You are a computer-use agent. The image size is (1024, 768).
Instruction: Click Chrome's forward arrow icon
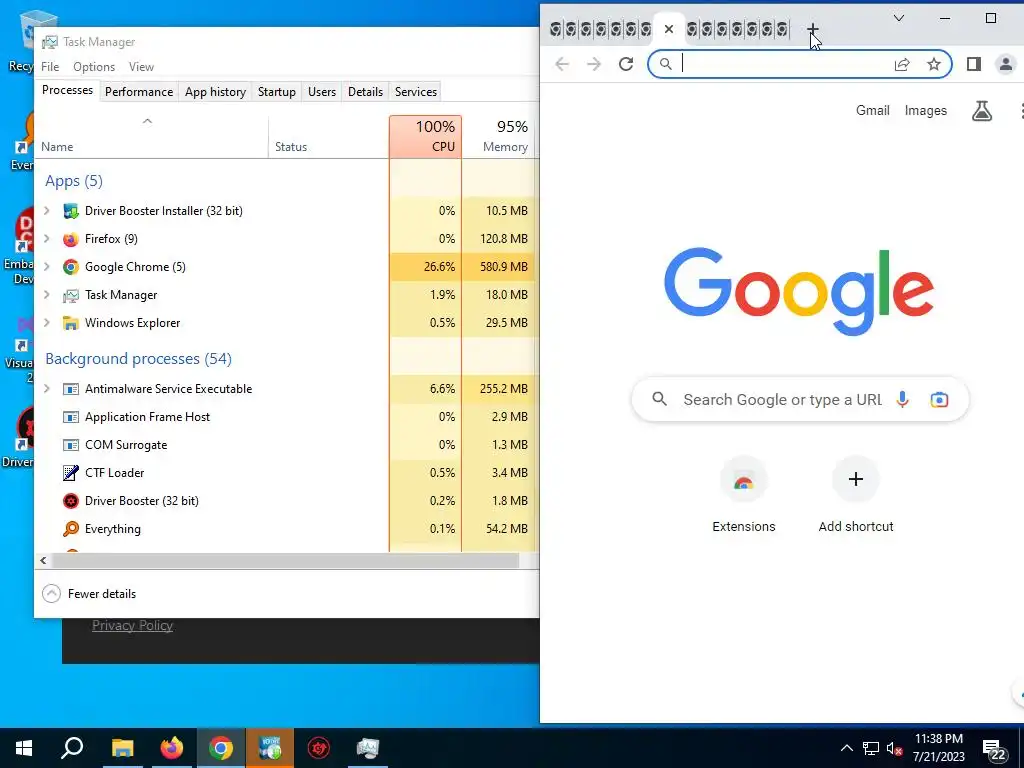[594, 64]
